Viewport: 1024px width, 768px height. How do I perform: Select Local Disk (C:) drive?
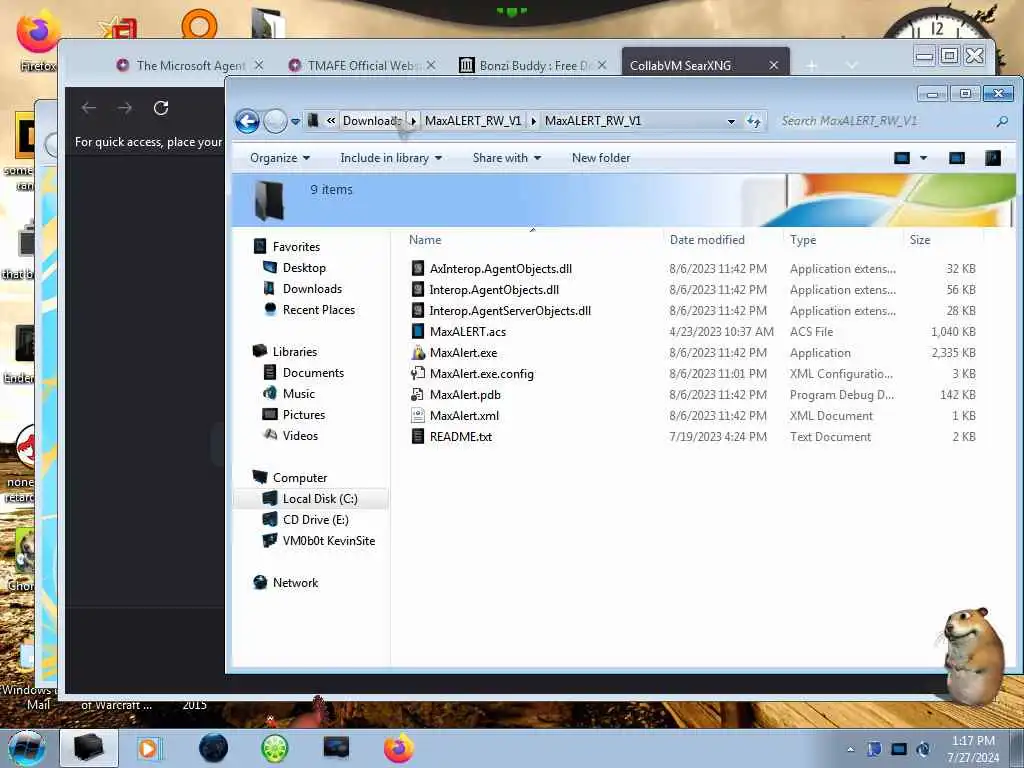click(311, 498)
